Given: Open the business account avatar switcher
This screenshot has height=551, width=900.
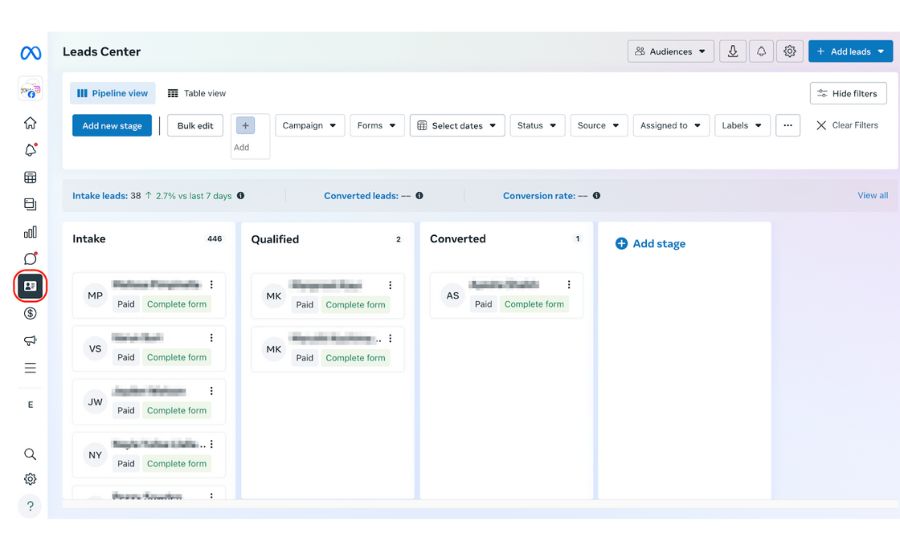Looking at the screenshot, I should tap(30, 89).
